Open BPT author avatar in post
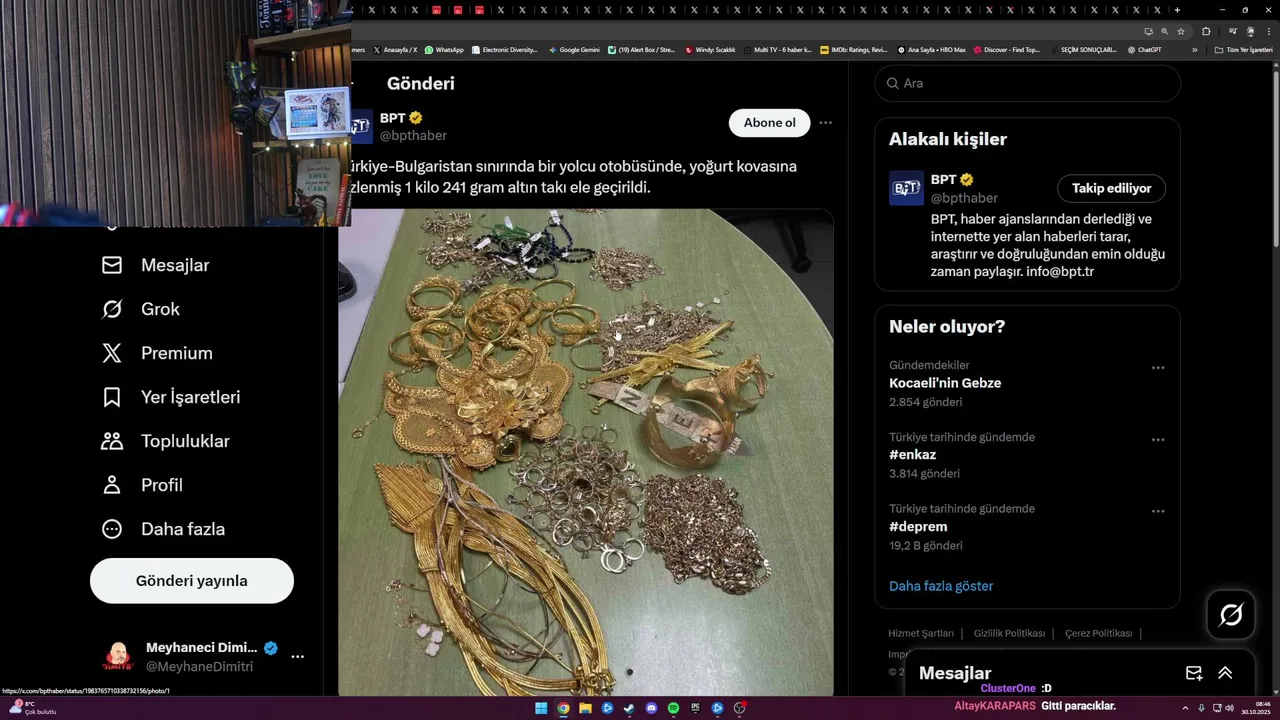 pos(361,126)
